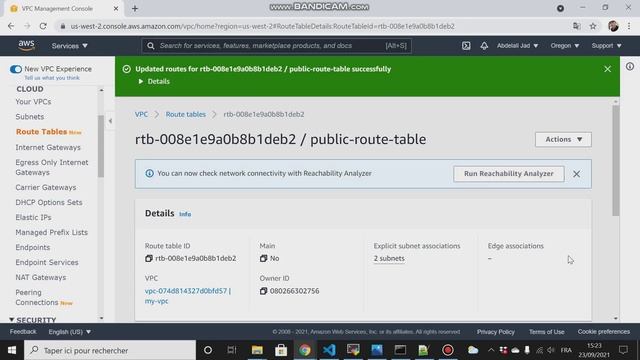Open Cookie preferences in the footer
This screenshot has height=360, width=640.
(x=604, y=332)
